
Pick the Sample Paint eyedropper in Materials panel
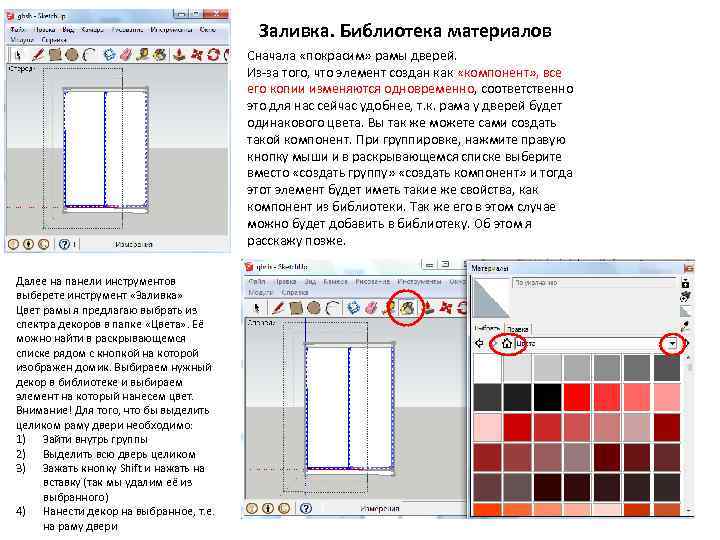685,326
